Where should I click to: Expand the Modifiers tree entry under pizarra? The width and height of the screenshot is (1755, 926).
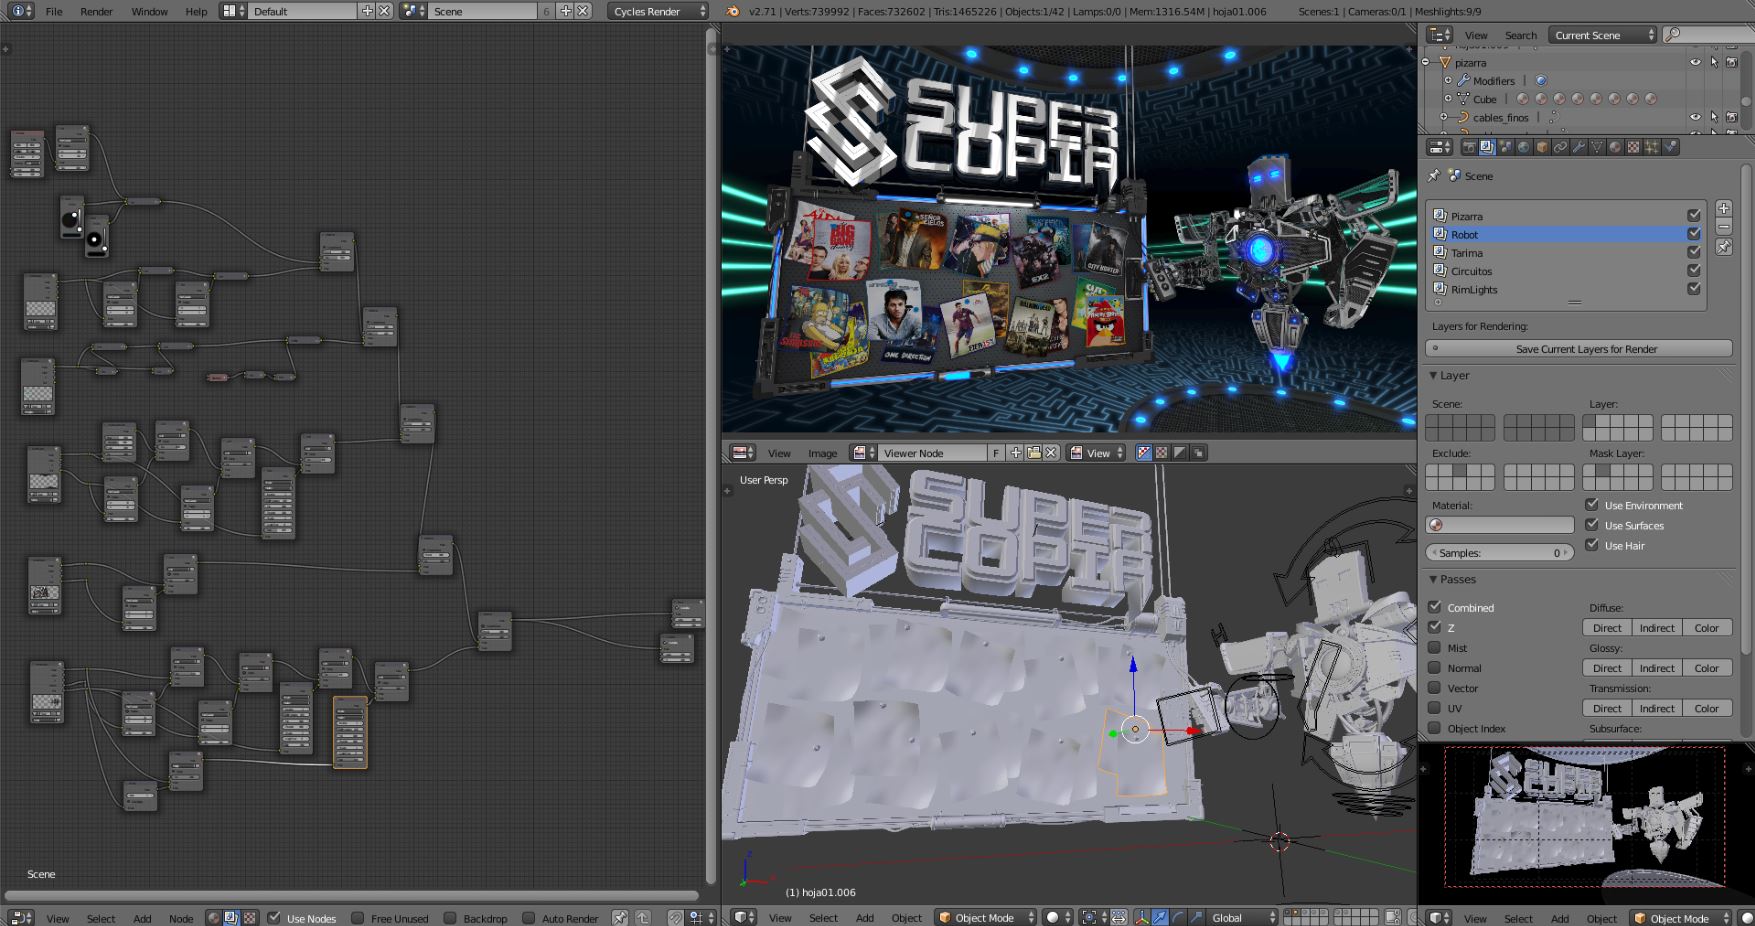tap(1448, 81)
